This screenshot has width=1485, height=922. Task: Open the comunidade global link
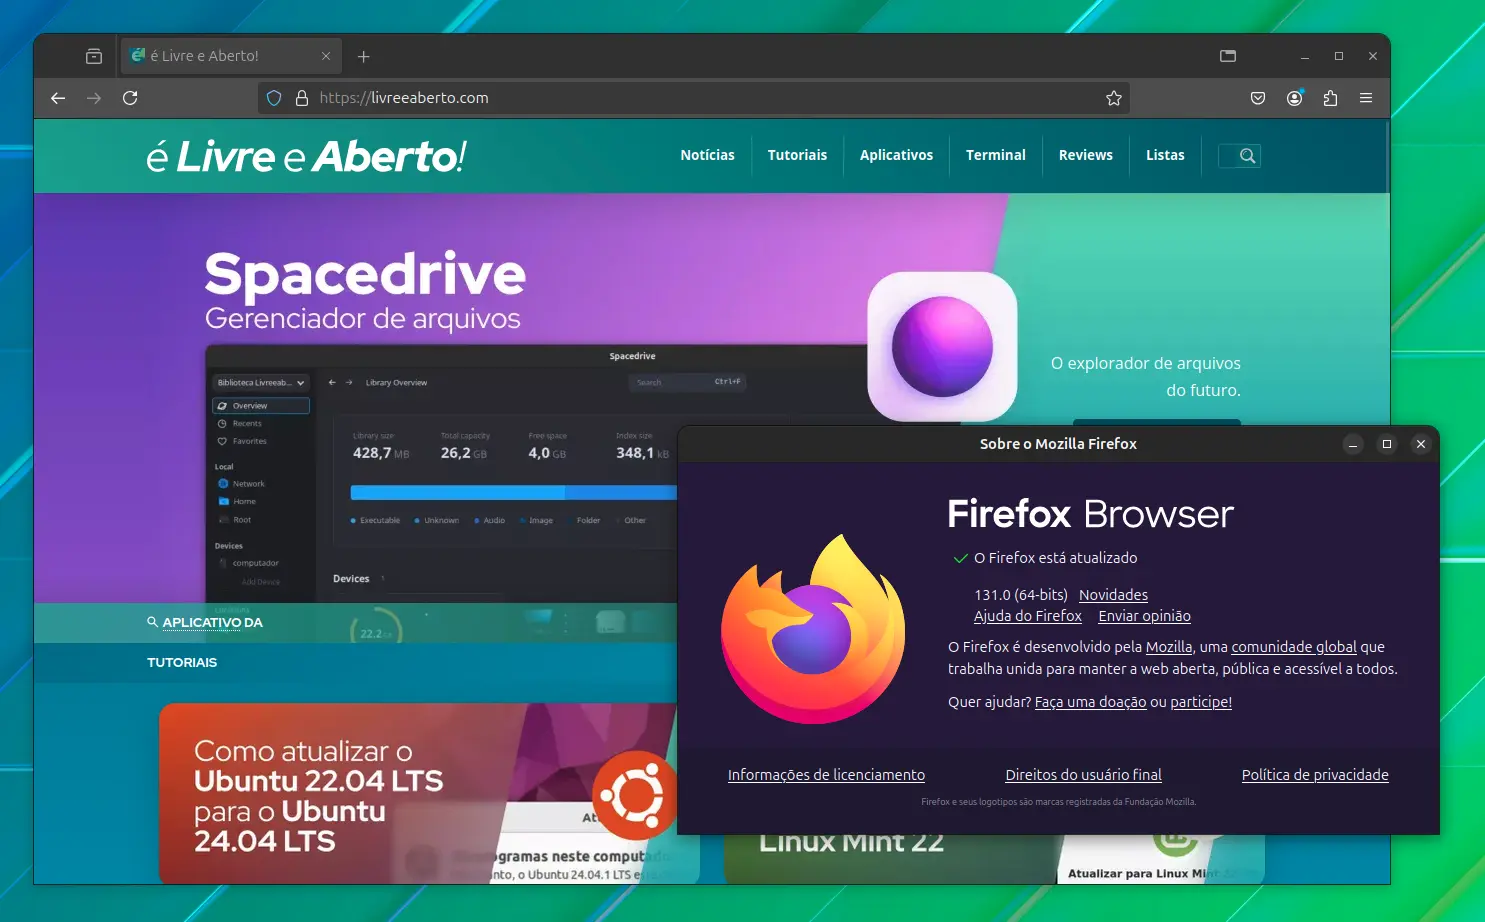1294,647
